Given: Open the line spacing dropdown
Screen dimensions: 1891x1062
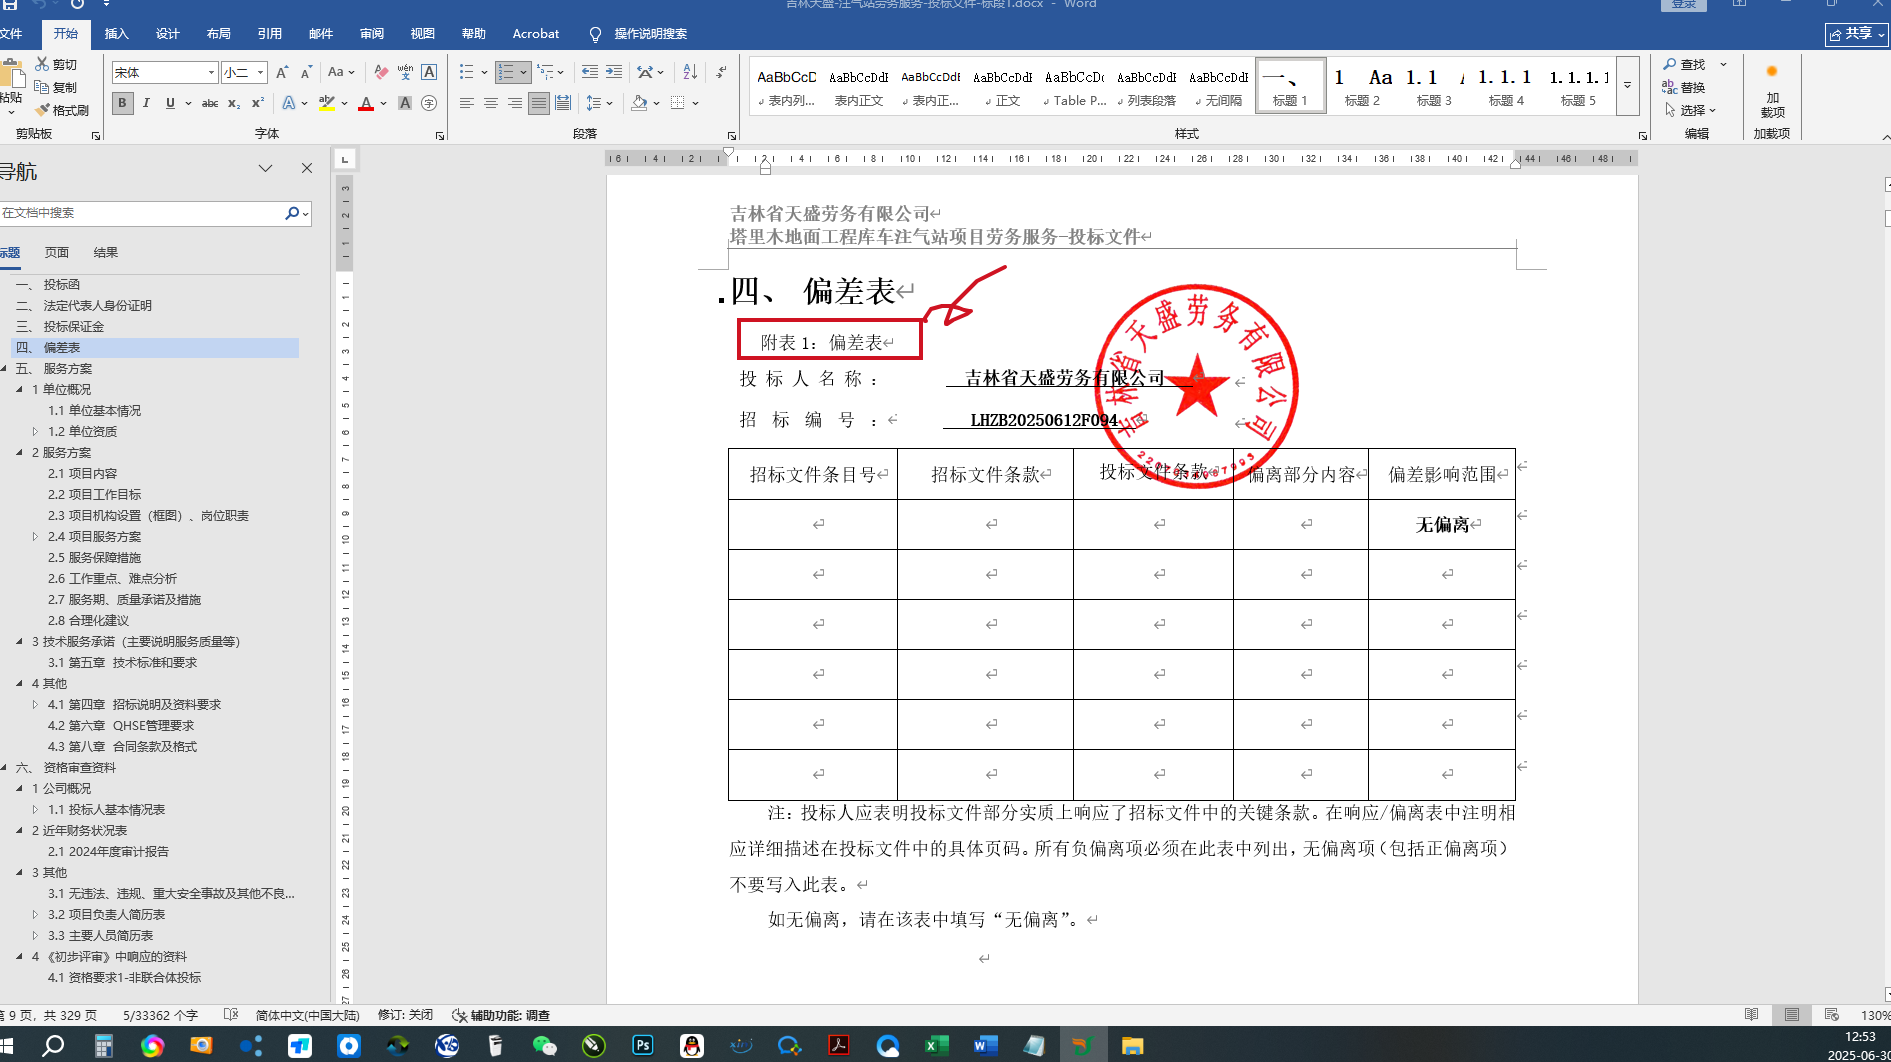Looking at the screenshot, I should [598, 103].
